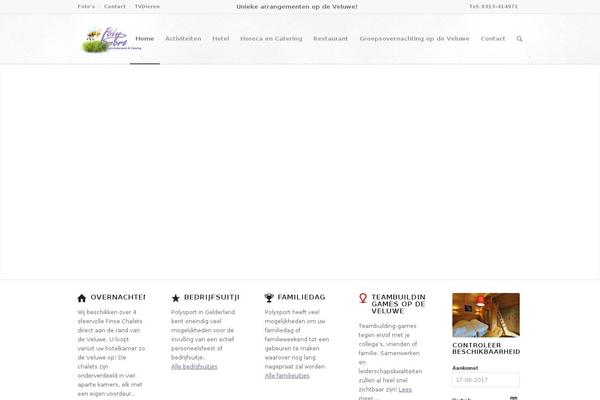Viewport: 600px width, 400px height.
Task: Follow the Alle bedrijfsuitjes link
Action: click(x=194, y=367)
